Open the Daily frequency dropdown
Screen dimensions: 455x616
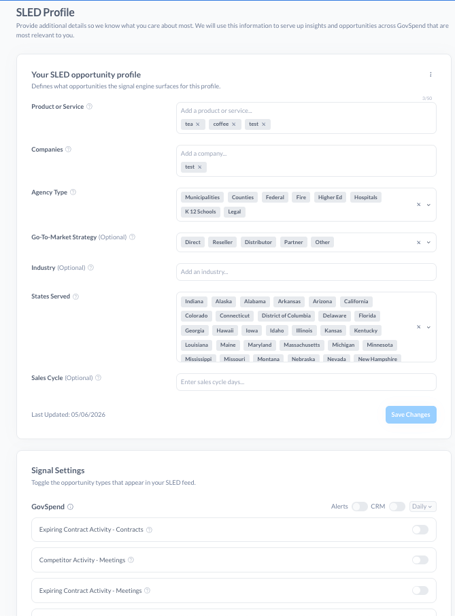tap(422, 506)
